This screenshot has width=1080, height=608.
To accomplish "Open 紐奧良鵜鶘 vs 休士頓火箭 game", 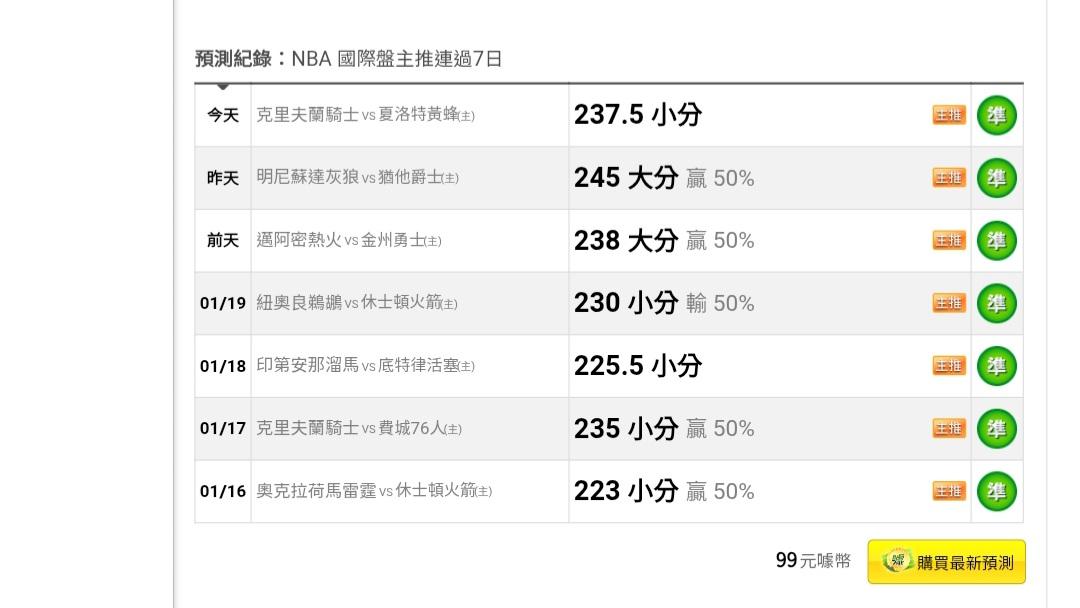I will click(356, 303).
